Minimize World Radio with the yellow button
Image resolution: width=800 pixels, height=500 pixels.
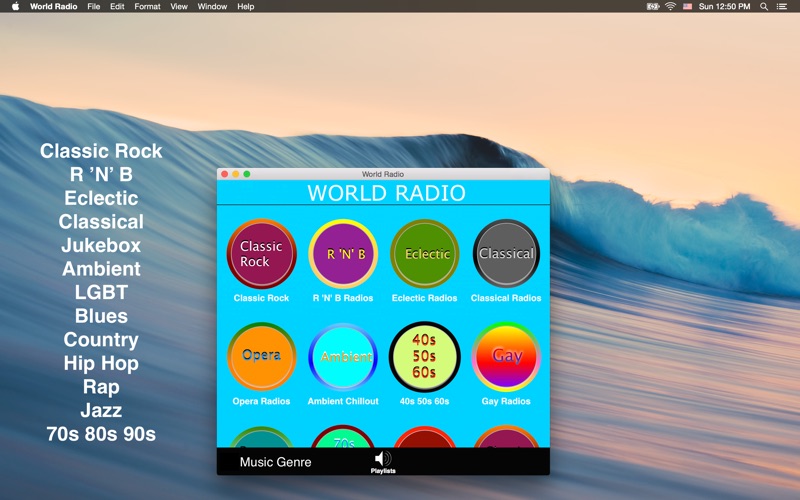point(236,174)
